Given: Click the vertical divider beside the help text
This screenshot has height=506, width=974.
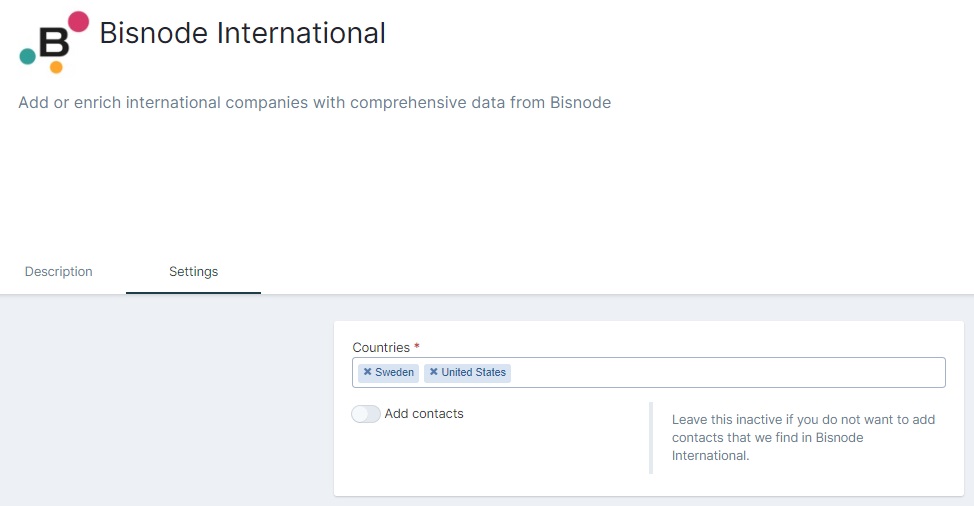Looking at the screenshot, I should point(651,438).
